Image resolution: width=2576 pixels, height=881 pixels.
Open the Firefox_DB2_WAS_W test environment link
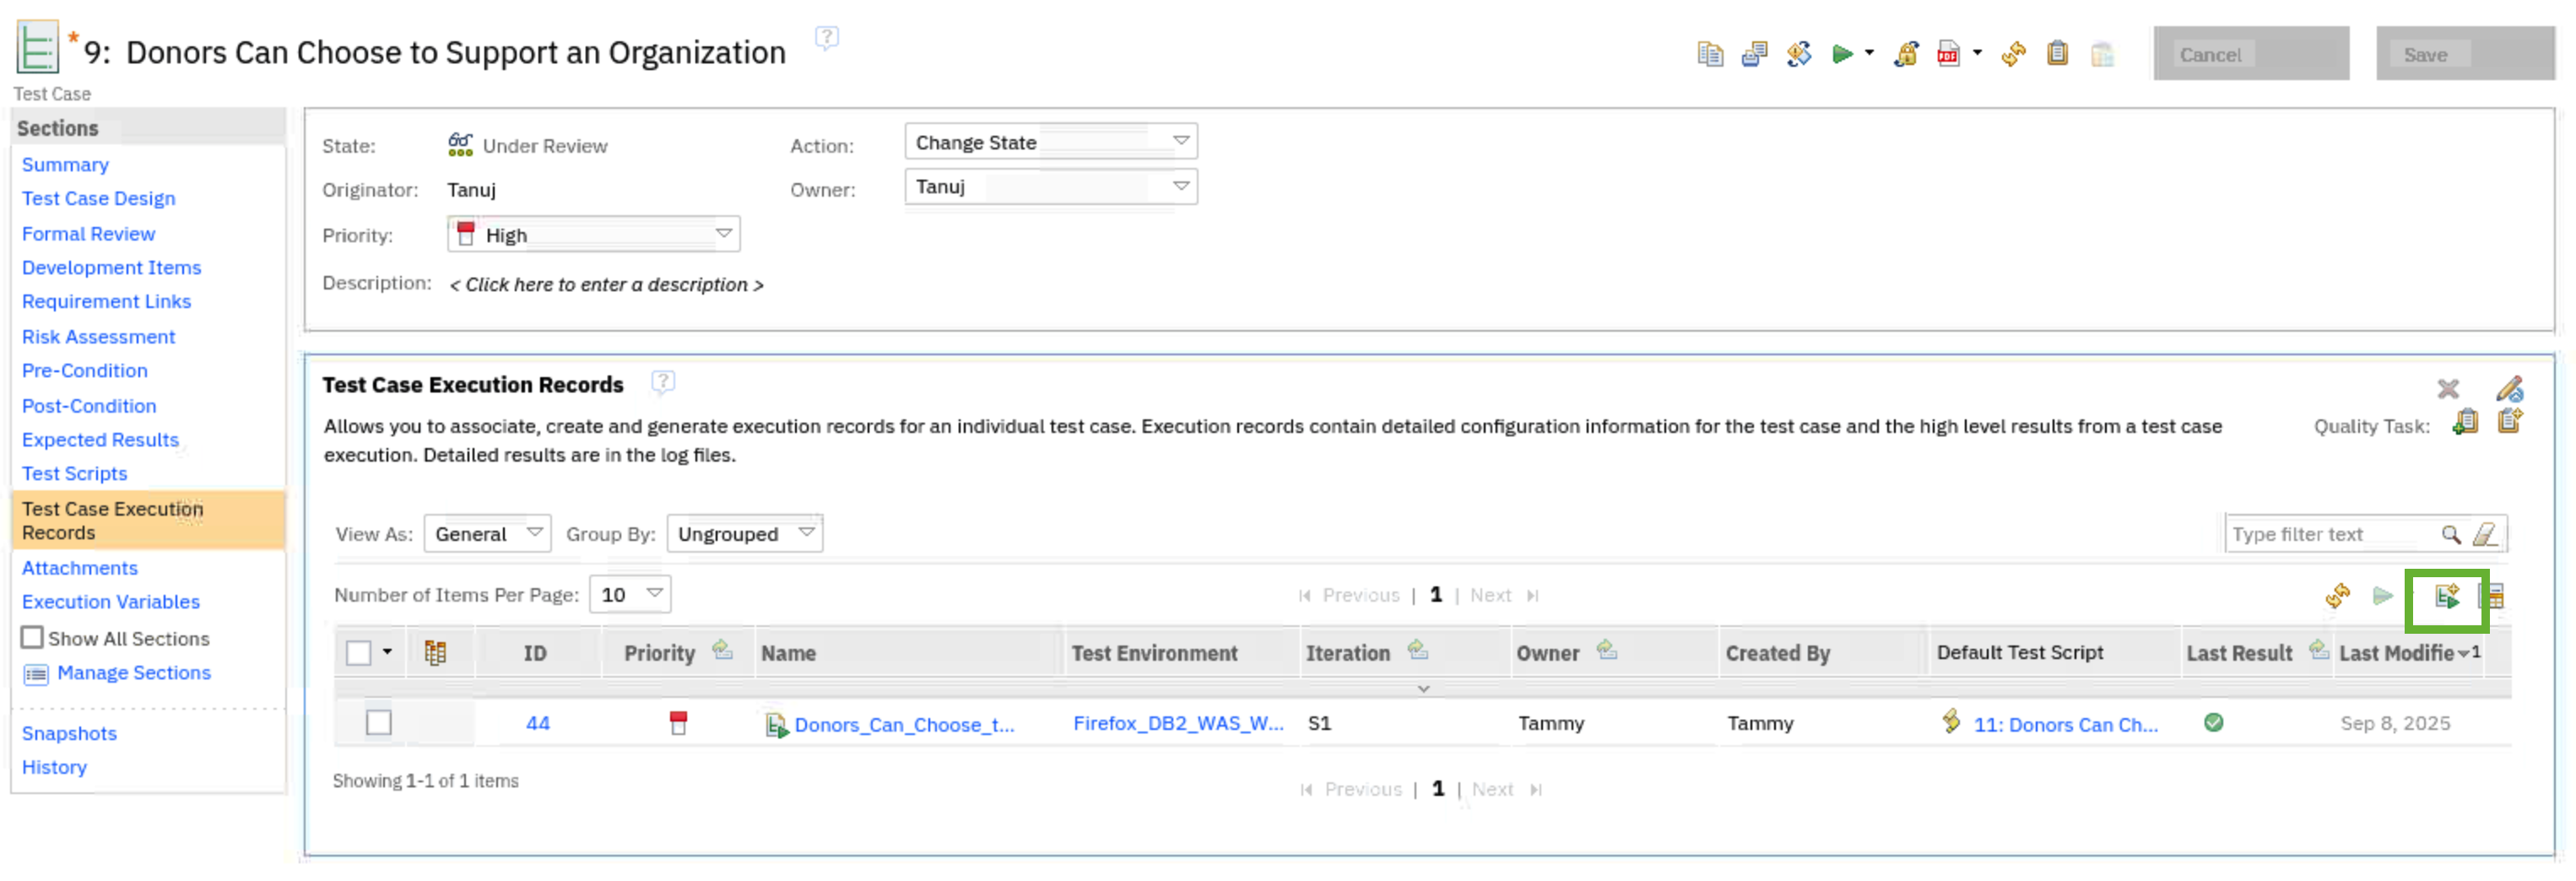[1177, 723]
